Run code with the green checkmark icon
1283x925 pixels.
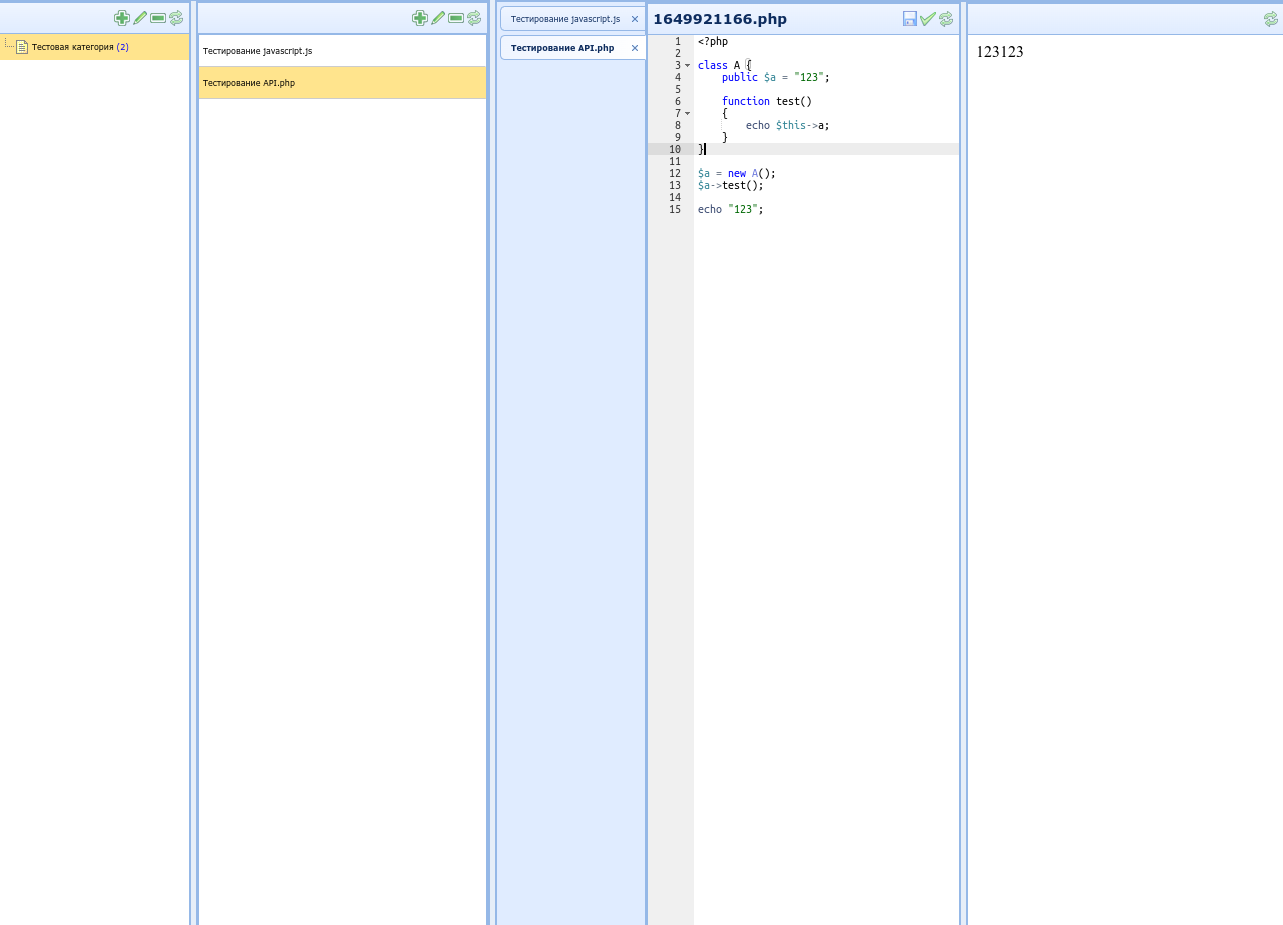point(928,18)
